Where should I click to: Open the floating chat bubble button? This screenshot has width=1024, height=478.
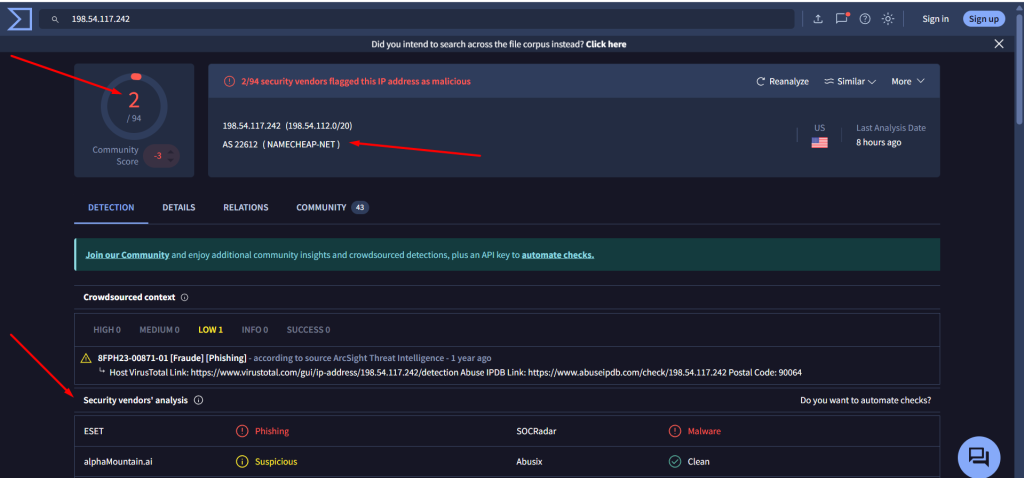979,457
